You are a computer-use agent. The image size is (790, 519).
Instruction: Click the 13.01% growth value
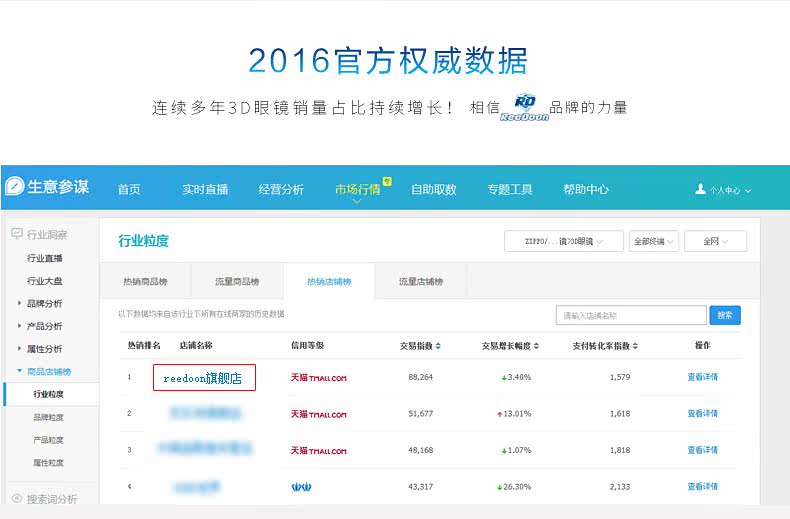point(517,414)
